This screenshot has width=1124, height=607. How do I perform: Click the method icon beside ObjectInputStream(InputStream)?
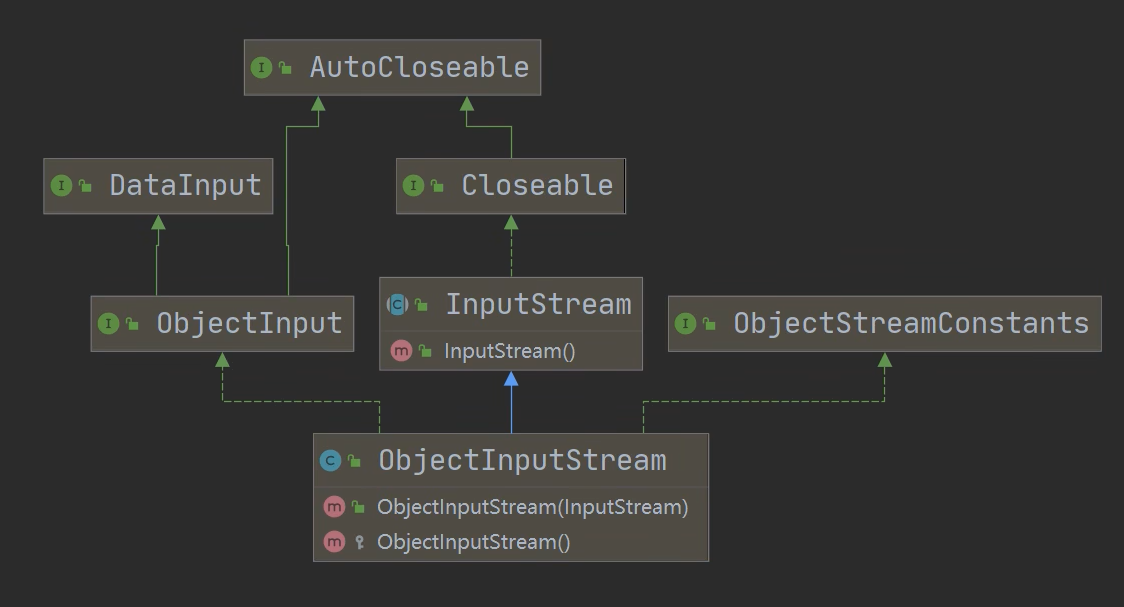point(334,507)
